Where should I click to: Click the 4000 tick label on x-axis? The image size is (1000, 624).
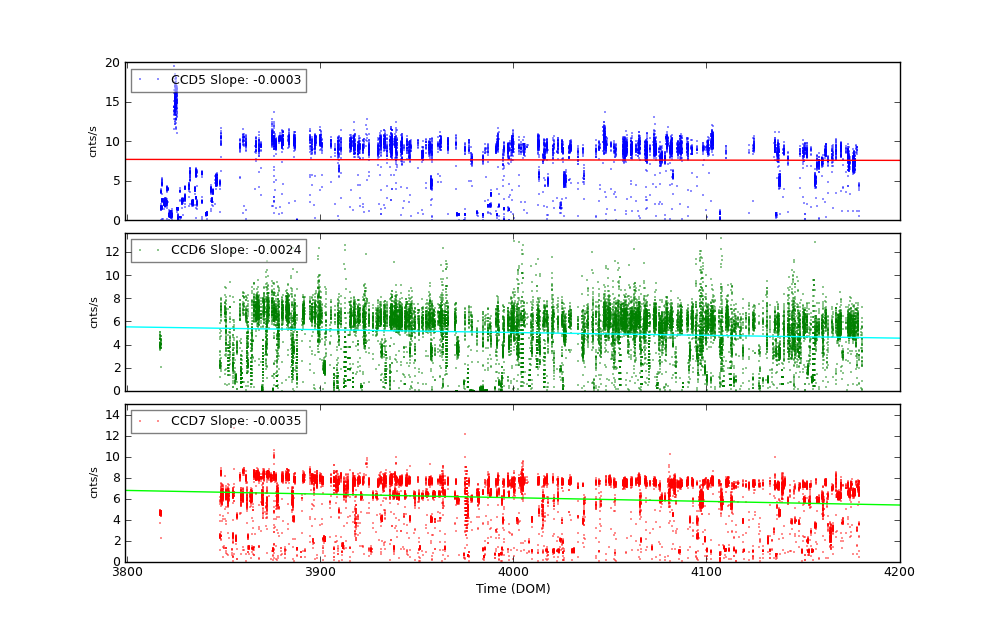click(513, 571)
